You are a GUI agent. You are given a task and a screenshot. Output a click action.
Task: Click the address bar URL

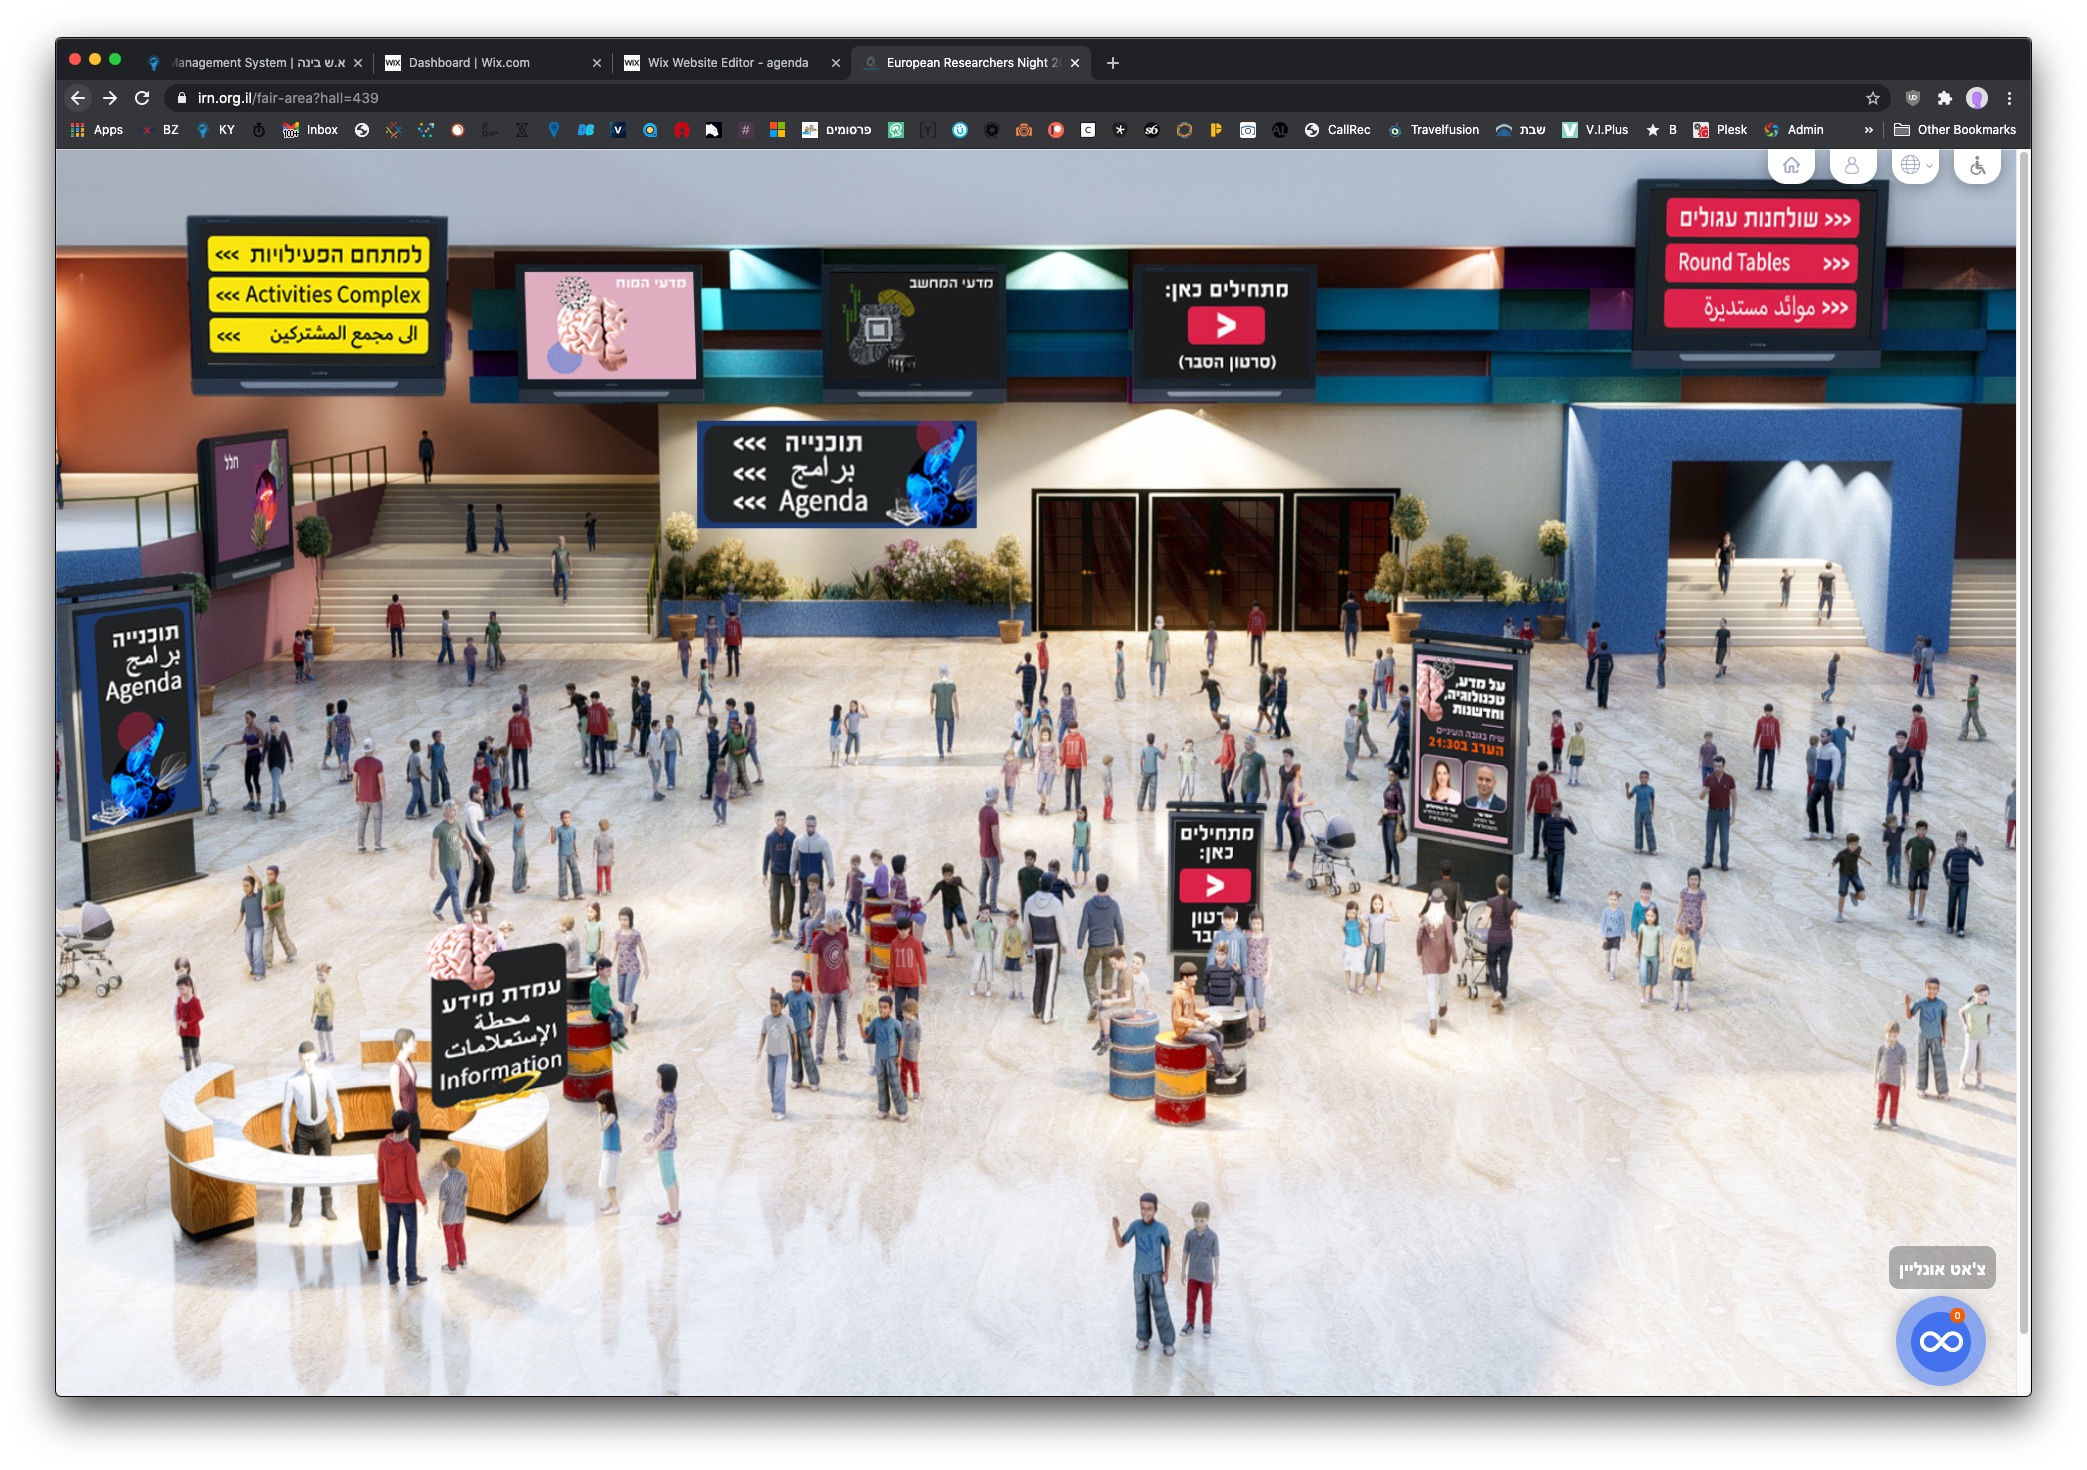click(288, 98)
